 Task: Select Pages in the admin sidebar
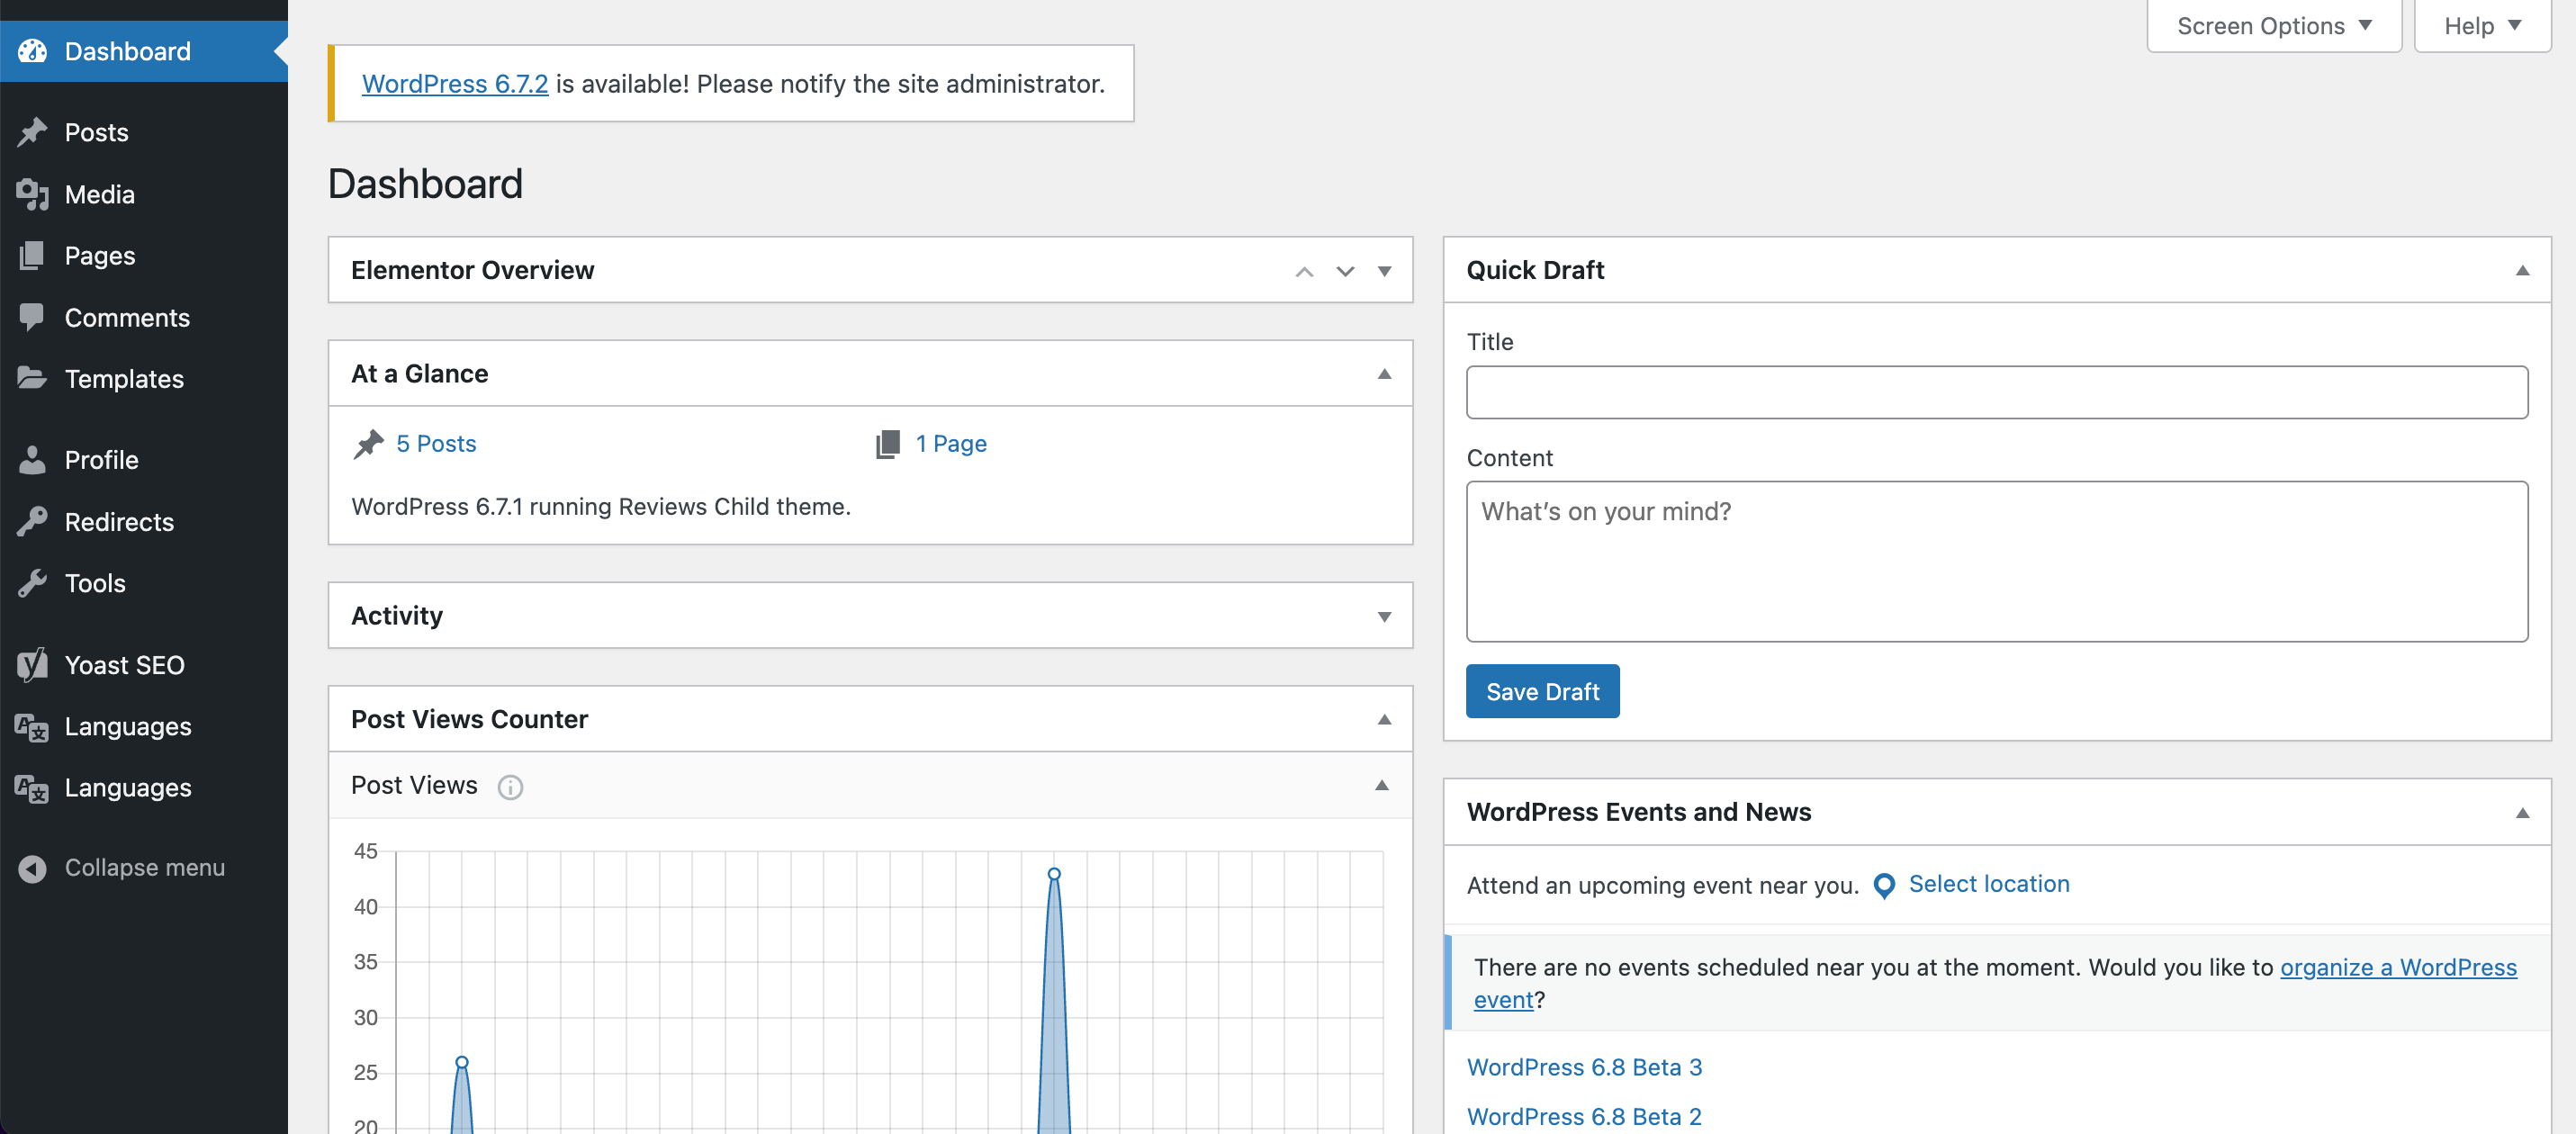[x=101, y=255]
